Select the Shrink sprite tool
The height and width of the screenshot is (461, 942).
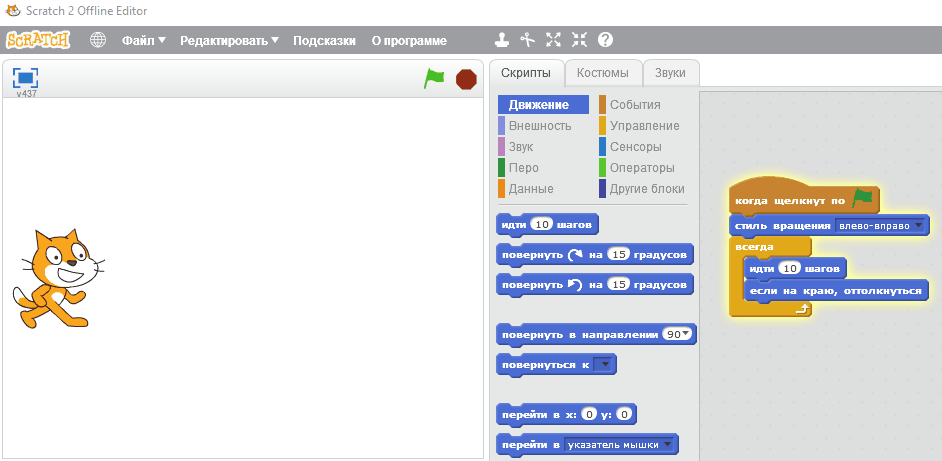tap(579, 41)
